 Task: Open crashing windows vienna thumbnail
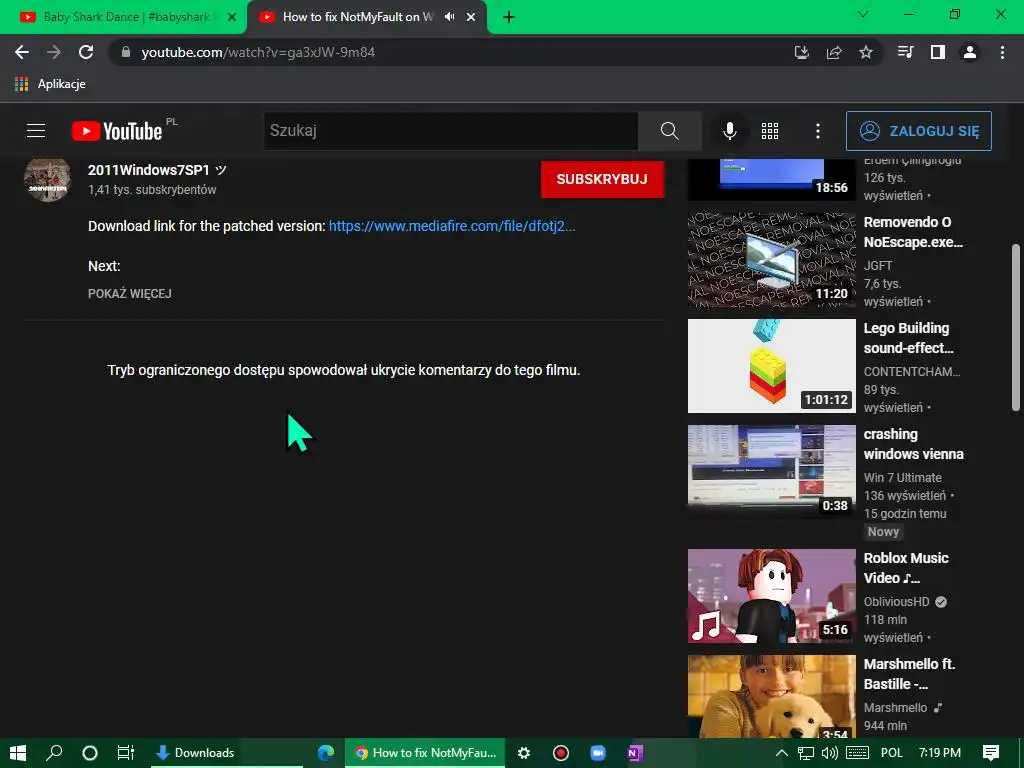[x=771, y=472]
